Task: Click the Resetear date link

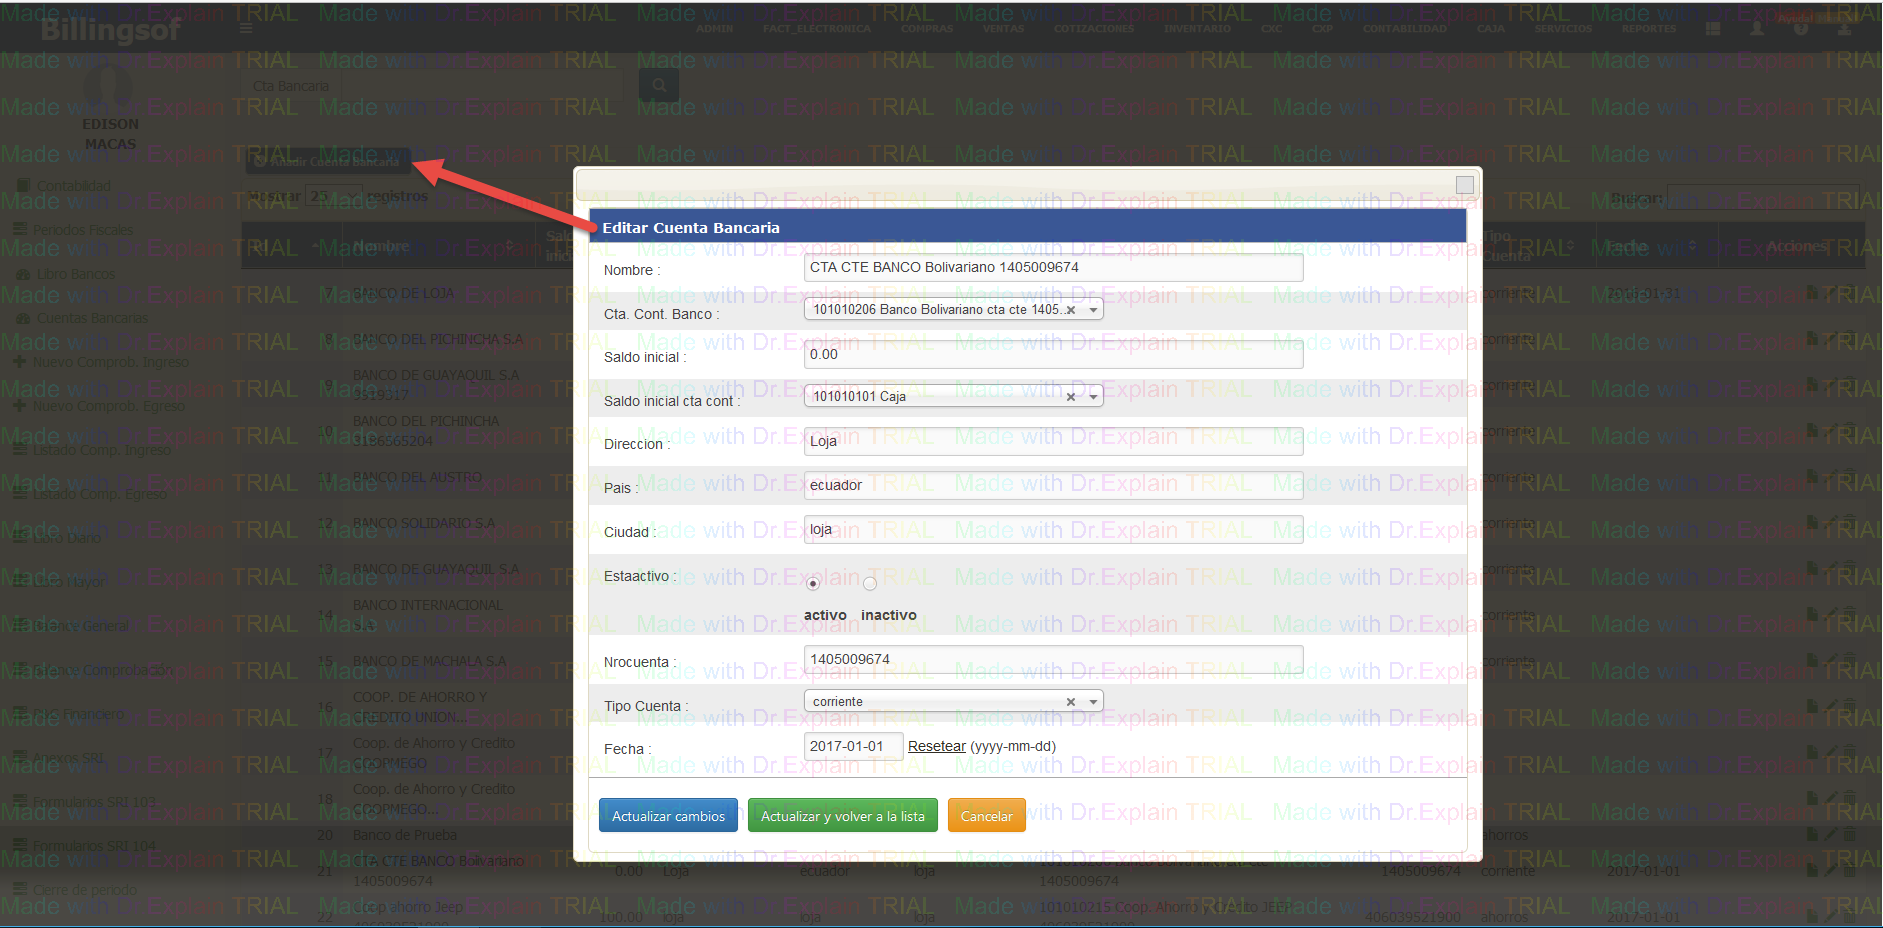Action: (x=936, y=746)
